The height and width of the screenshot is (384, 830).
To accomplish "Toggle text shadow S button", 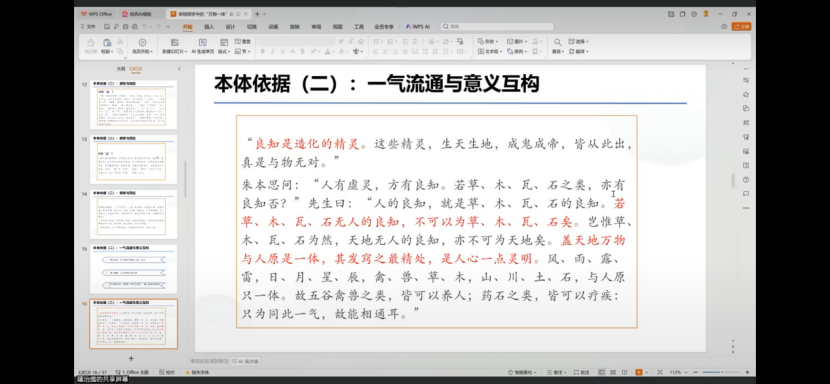I will (x=302, y=51).
